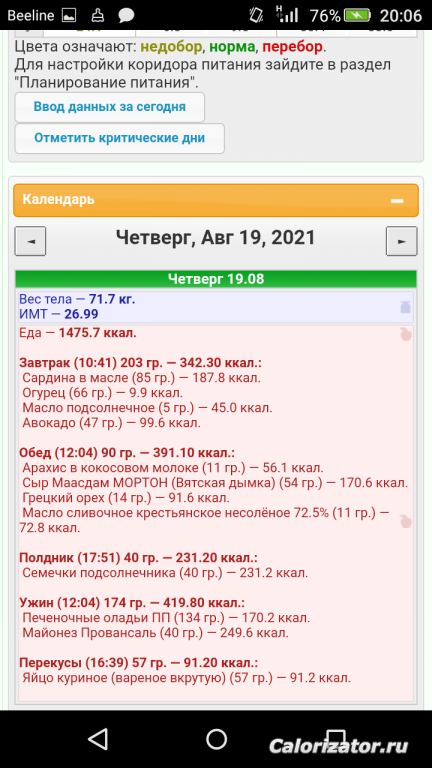Tap the Beeline carrier label
This screenshot has width=432, height=768.
click(x=31, y=16)
